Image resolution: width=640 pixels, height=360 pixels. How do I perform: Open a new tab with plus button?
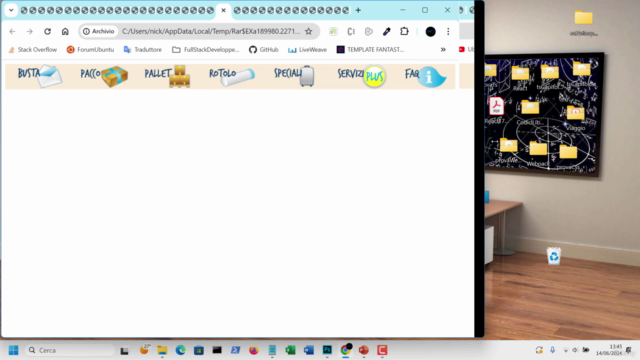[358, 10]
